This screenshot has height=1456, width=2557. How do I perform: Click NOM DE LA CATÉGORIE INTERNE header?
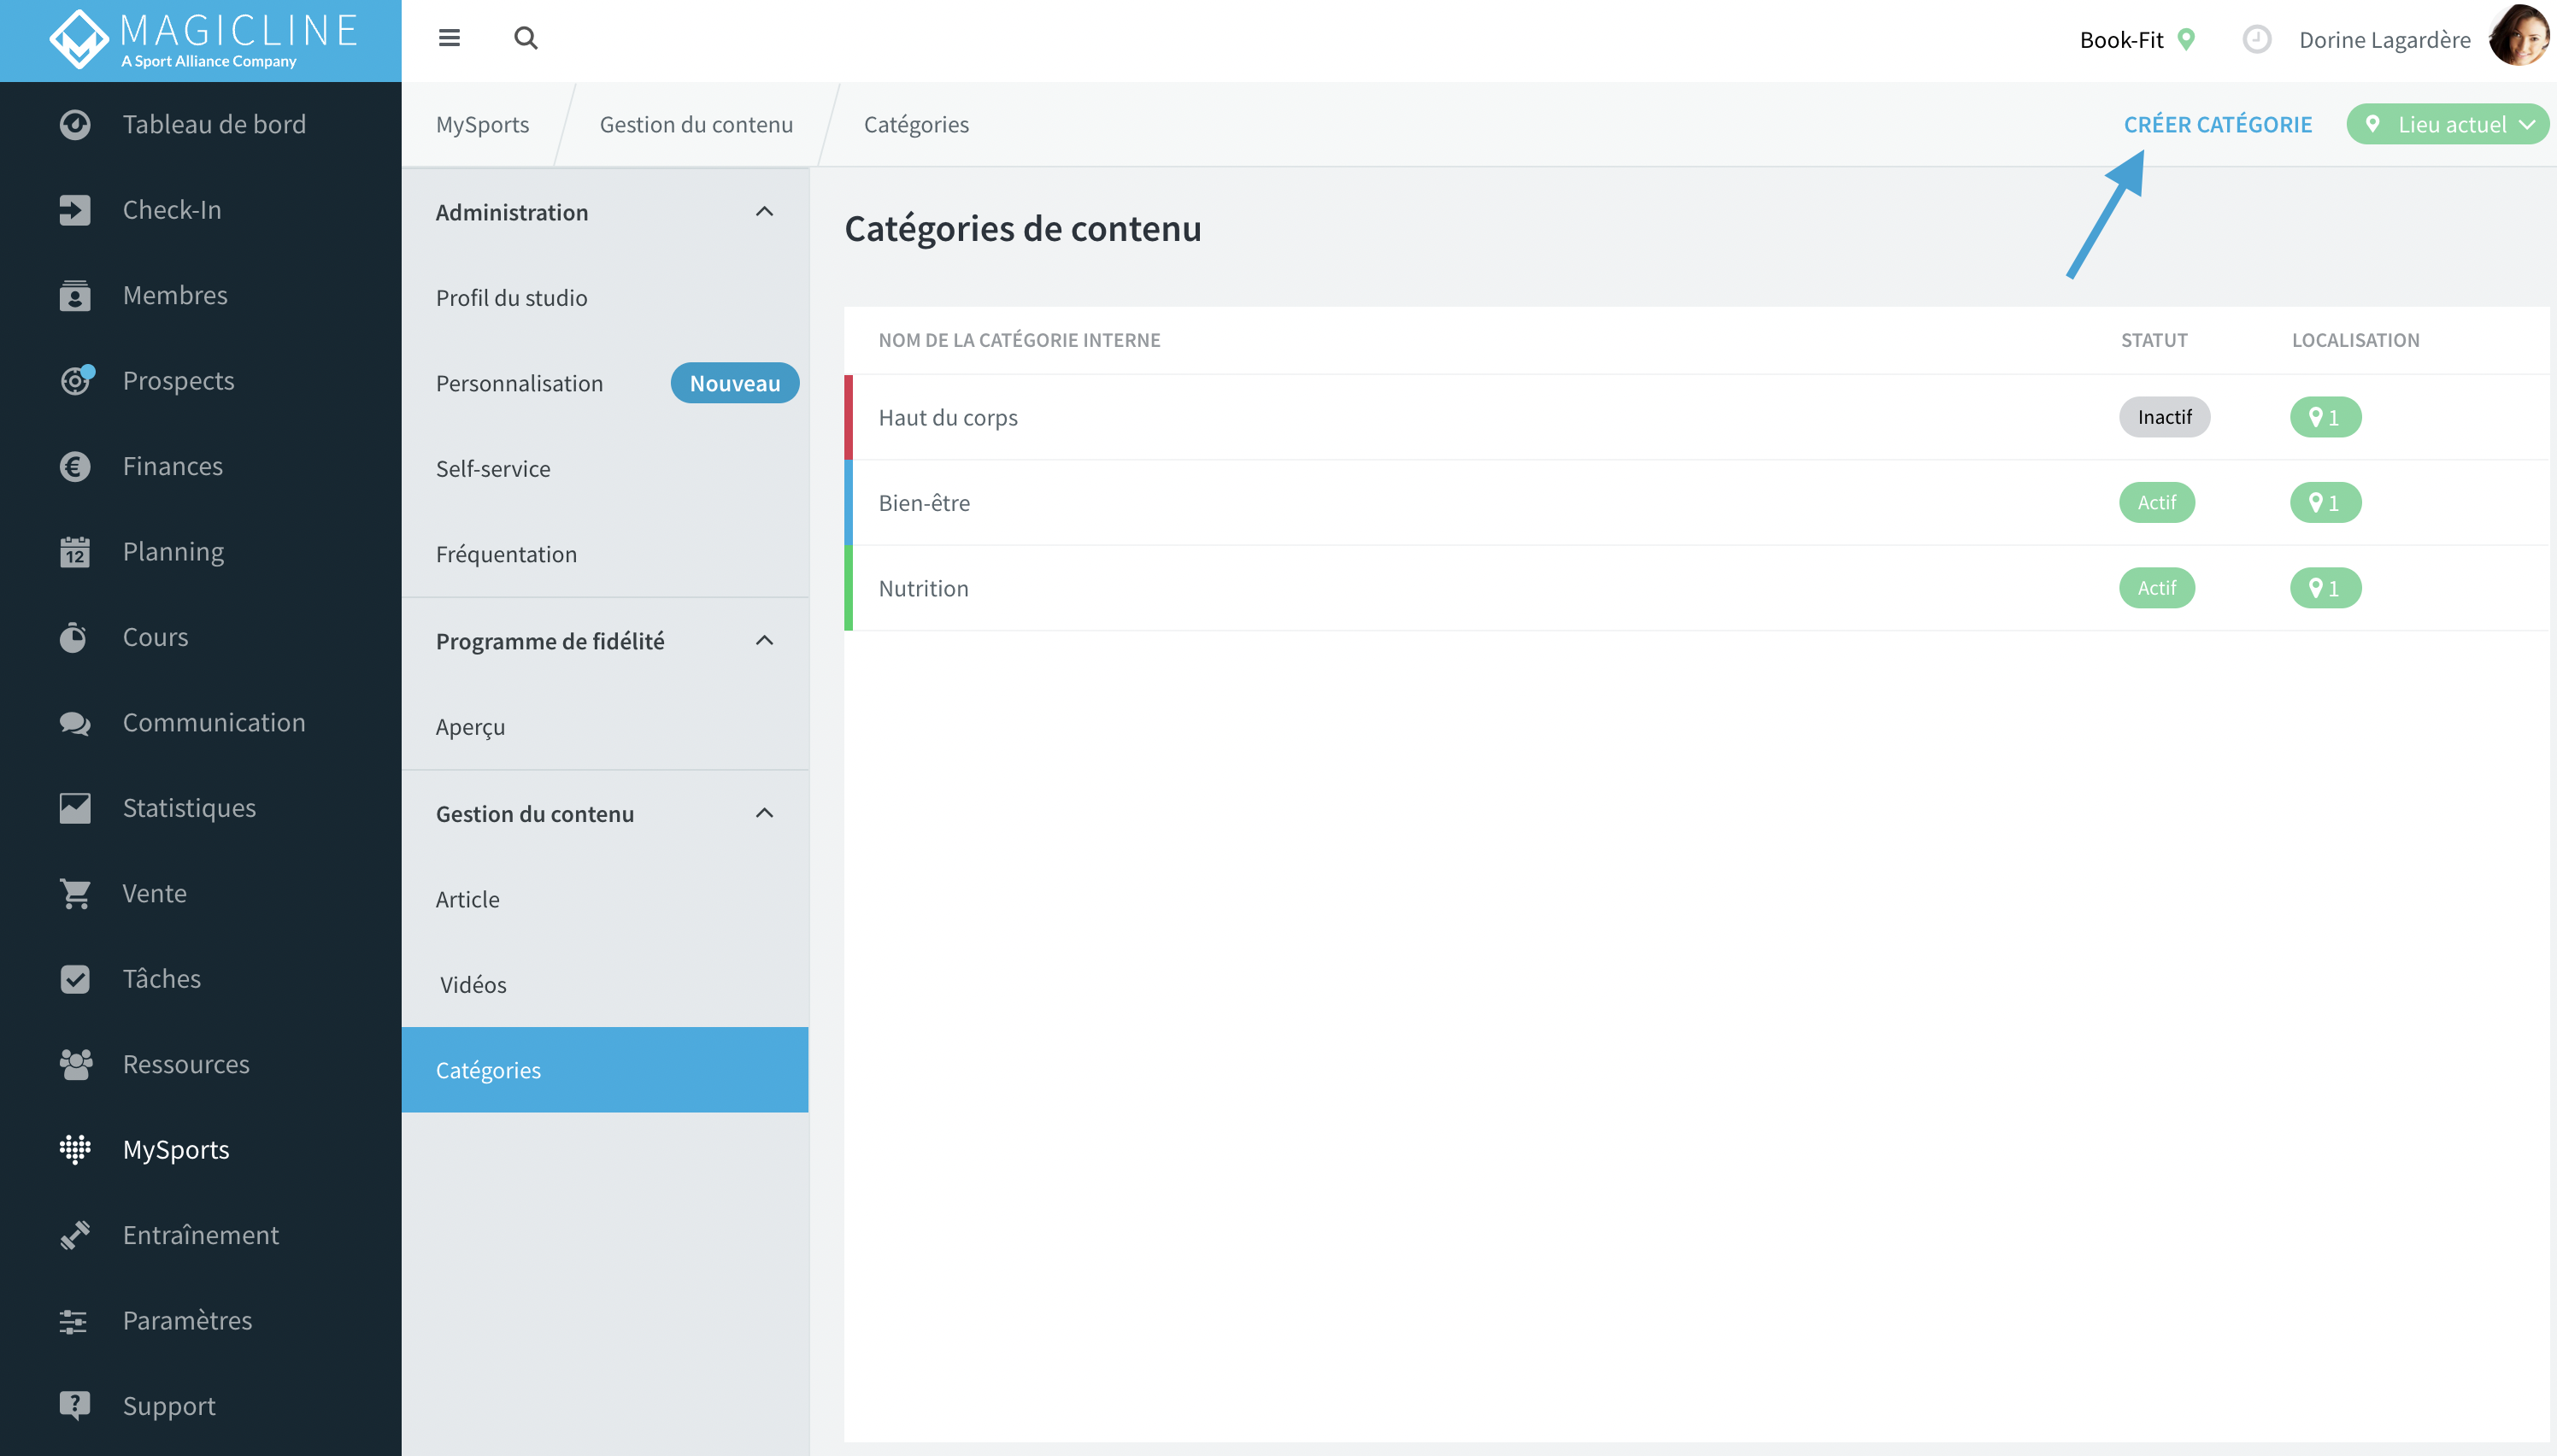pos(1019,340)
